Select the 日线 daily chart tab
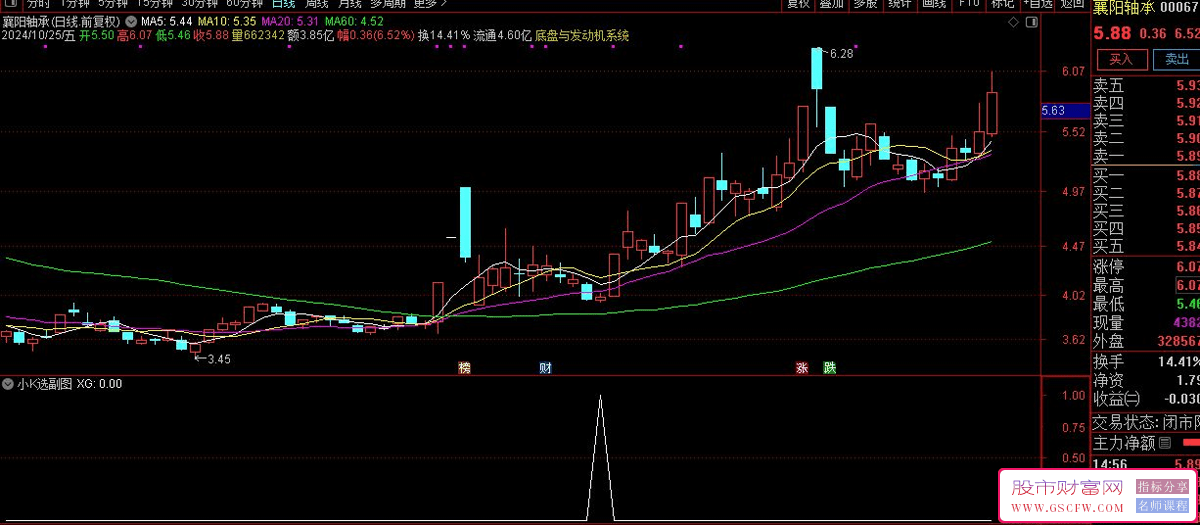 click(x=284, y=3)
